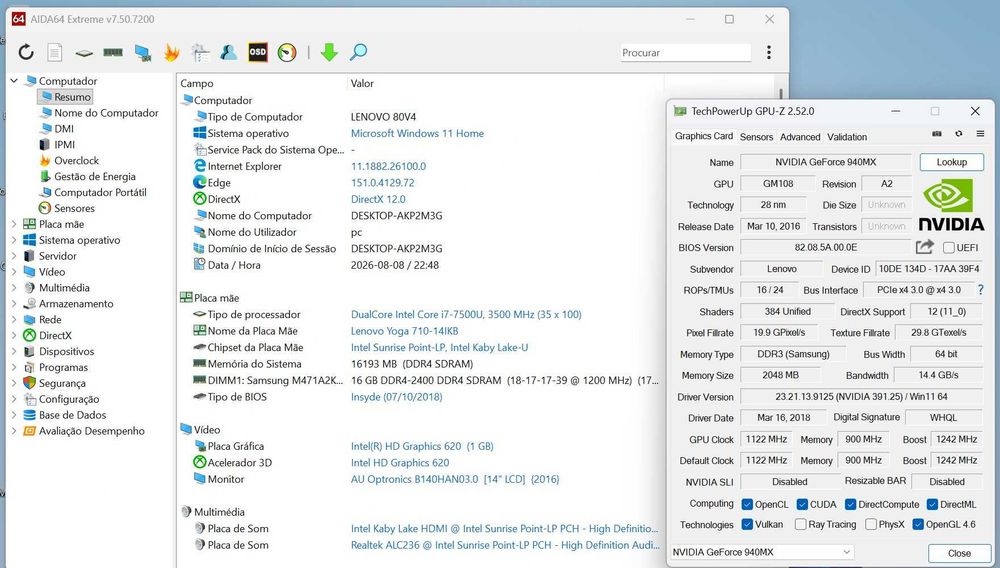Viewport: 1000px width, 568px height.
Task: Click the magnifier search icon in toolbar
Action: pos(358,52)
